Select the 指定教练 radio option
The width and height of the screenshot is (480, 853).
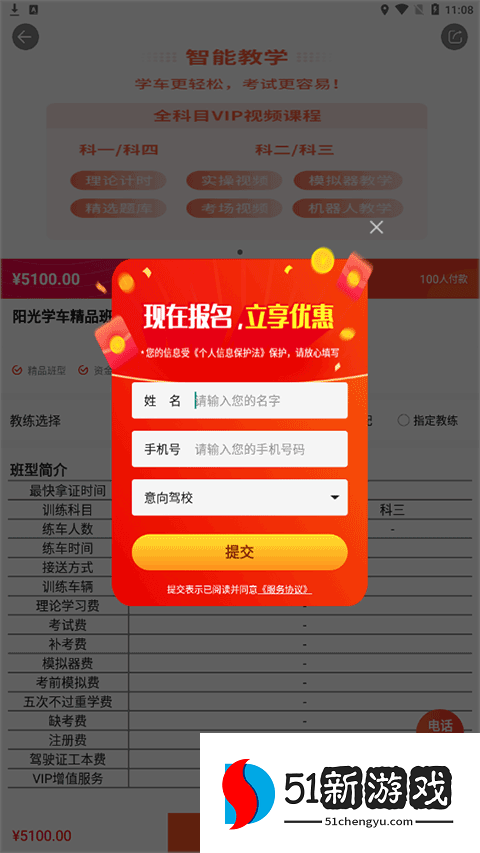(427, 420)
